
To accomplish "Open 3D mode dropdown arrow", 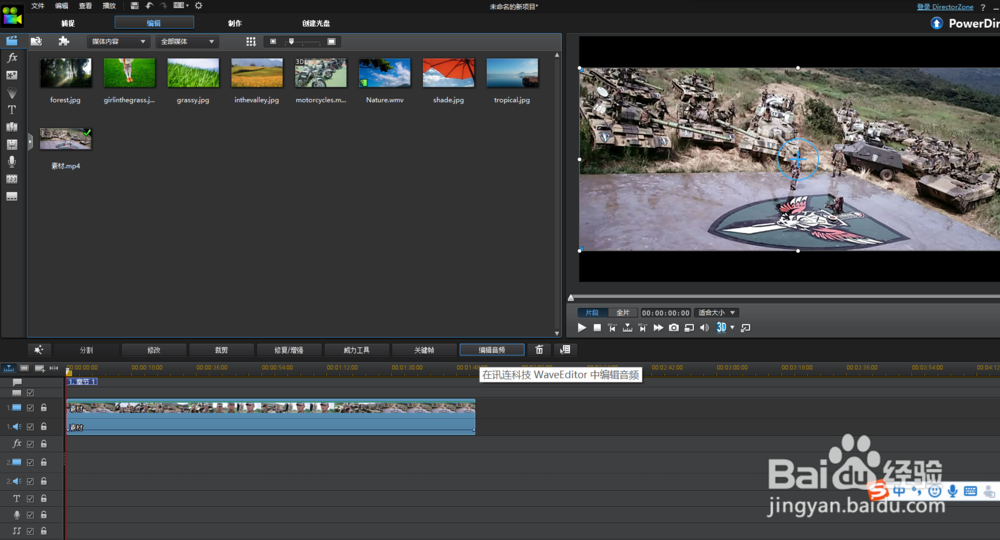I will coord(732,328).
